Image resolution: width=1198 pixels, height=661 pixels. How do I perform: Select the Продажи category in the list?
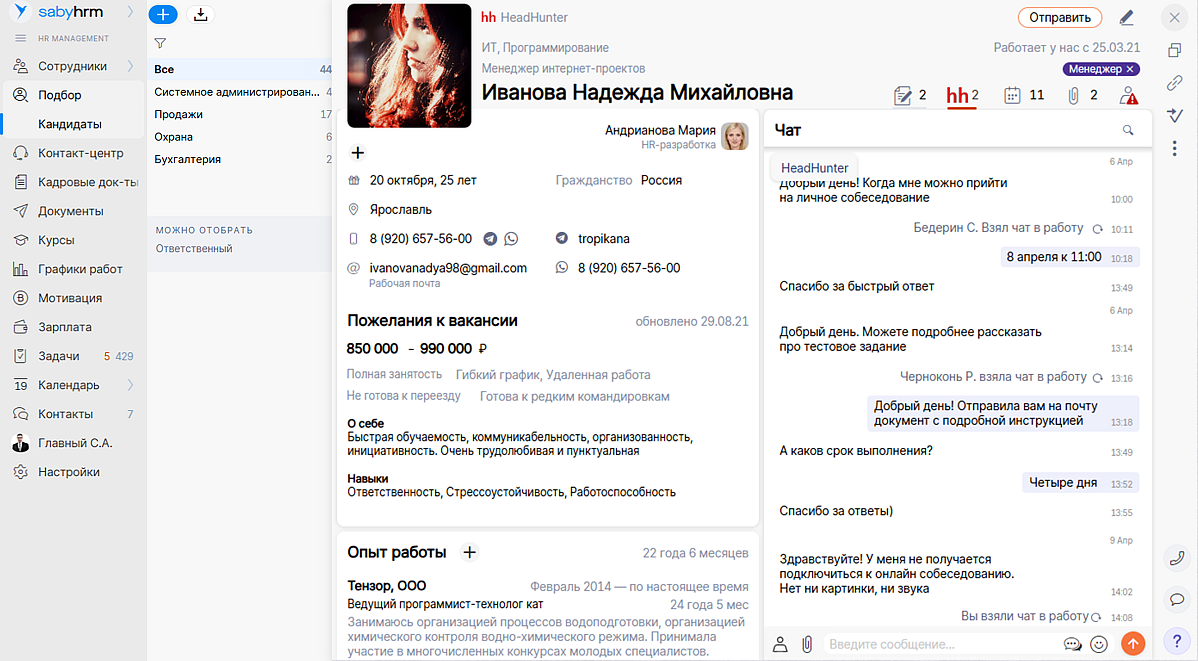(x=179, y=114)
